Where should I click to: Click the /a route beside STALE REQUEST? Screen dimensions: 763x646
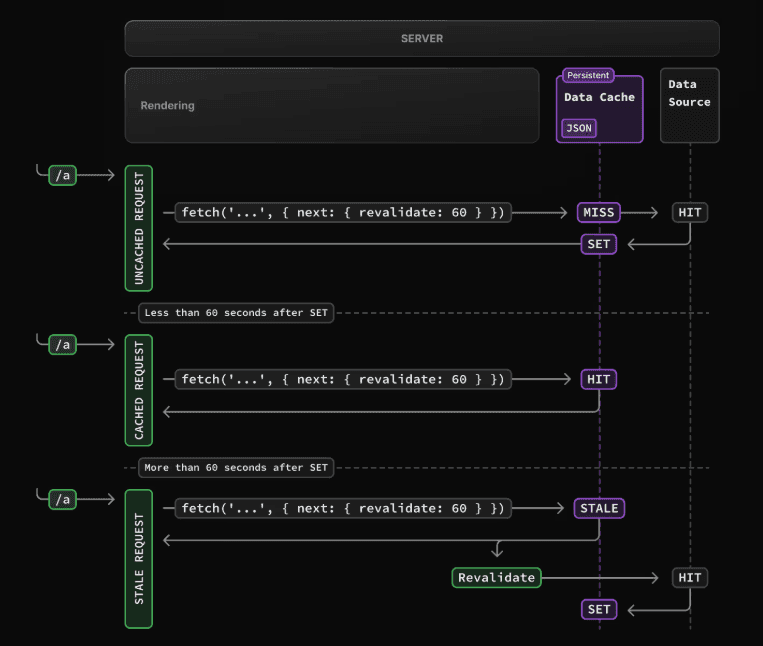point(63,498)
